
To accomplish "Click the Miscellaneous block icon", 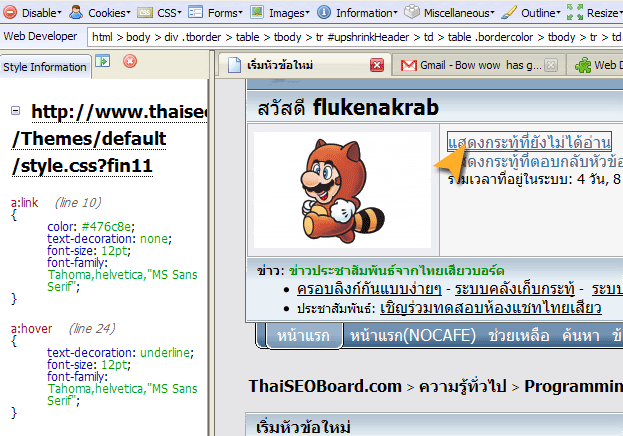I will coord(412,12).
